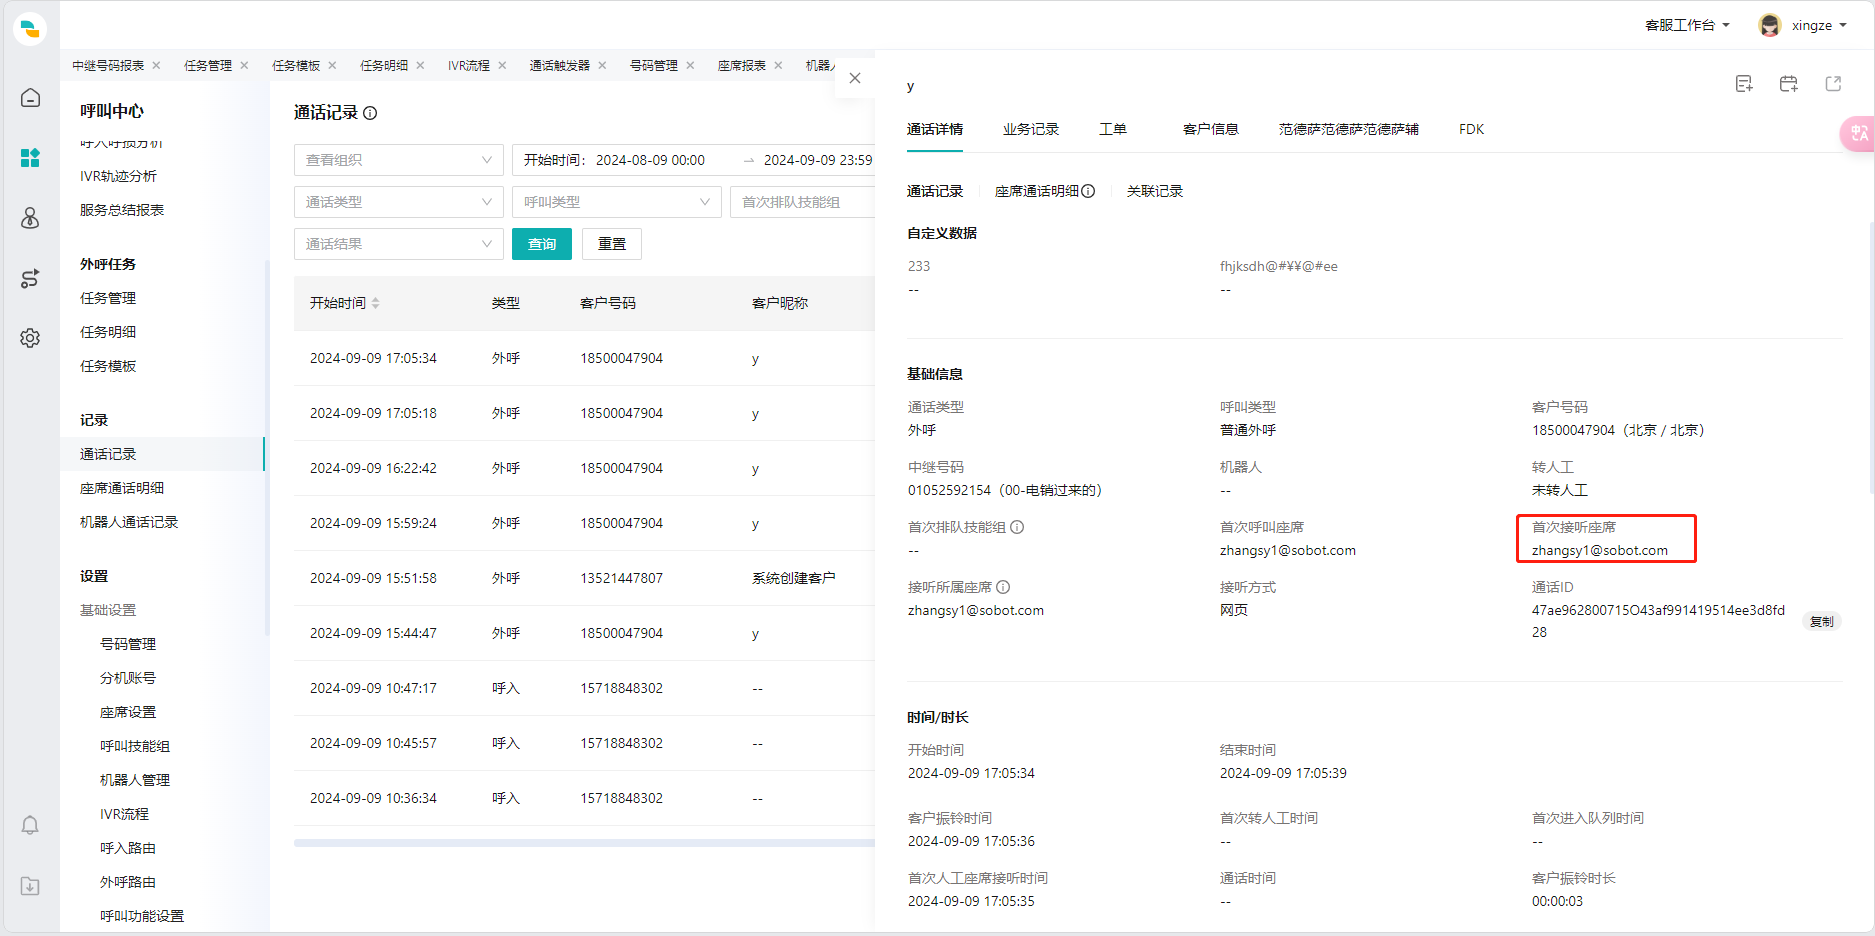Open 呼叫技能组 settings in sidebar
1875x936 pixels.
135,746
